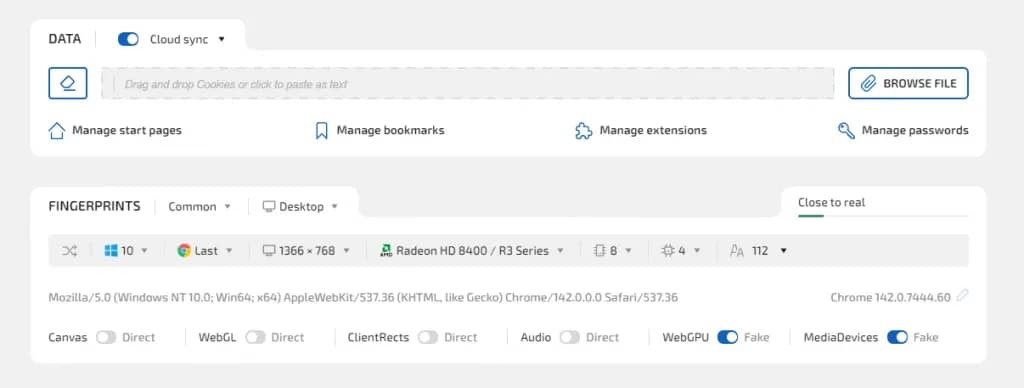The height and width of the screenshot is (388, 1024).
Task: Click the CPU cores icon beside 4
Action: tap(667, 251)
